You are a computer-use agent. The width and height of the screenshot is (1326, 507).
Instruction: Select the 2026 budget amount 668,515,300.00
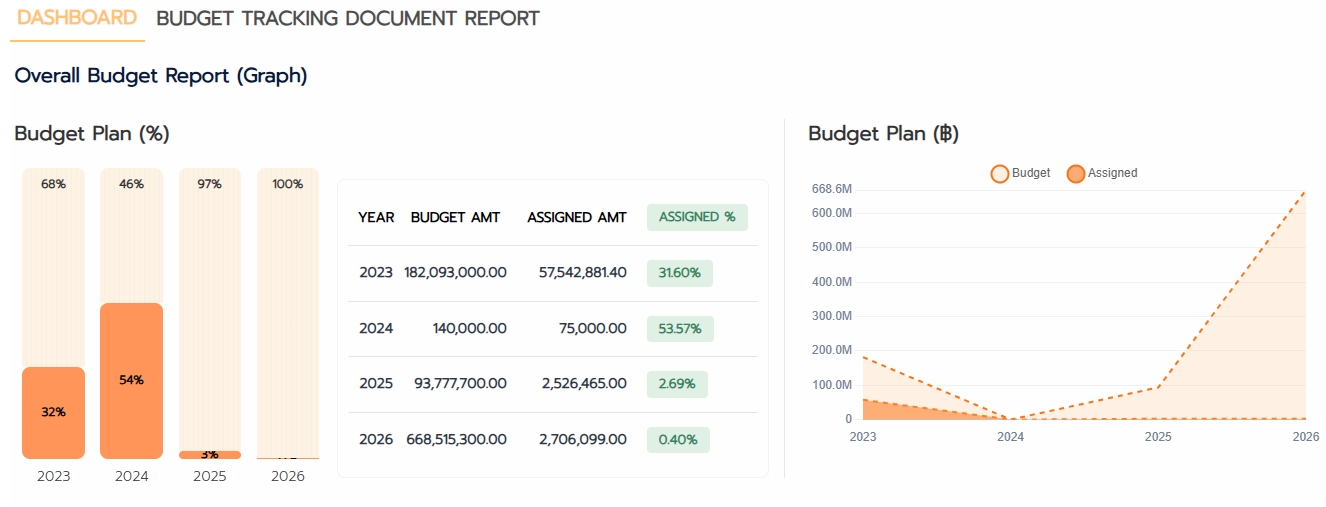(x=456, y=440)
